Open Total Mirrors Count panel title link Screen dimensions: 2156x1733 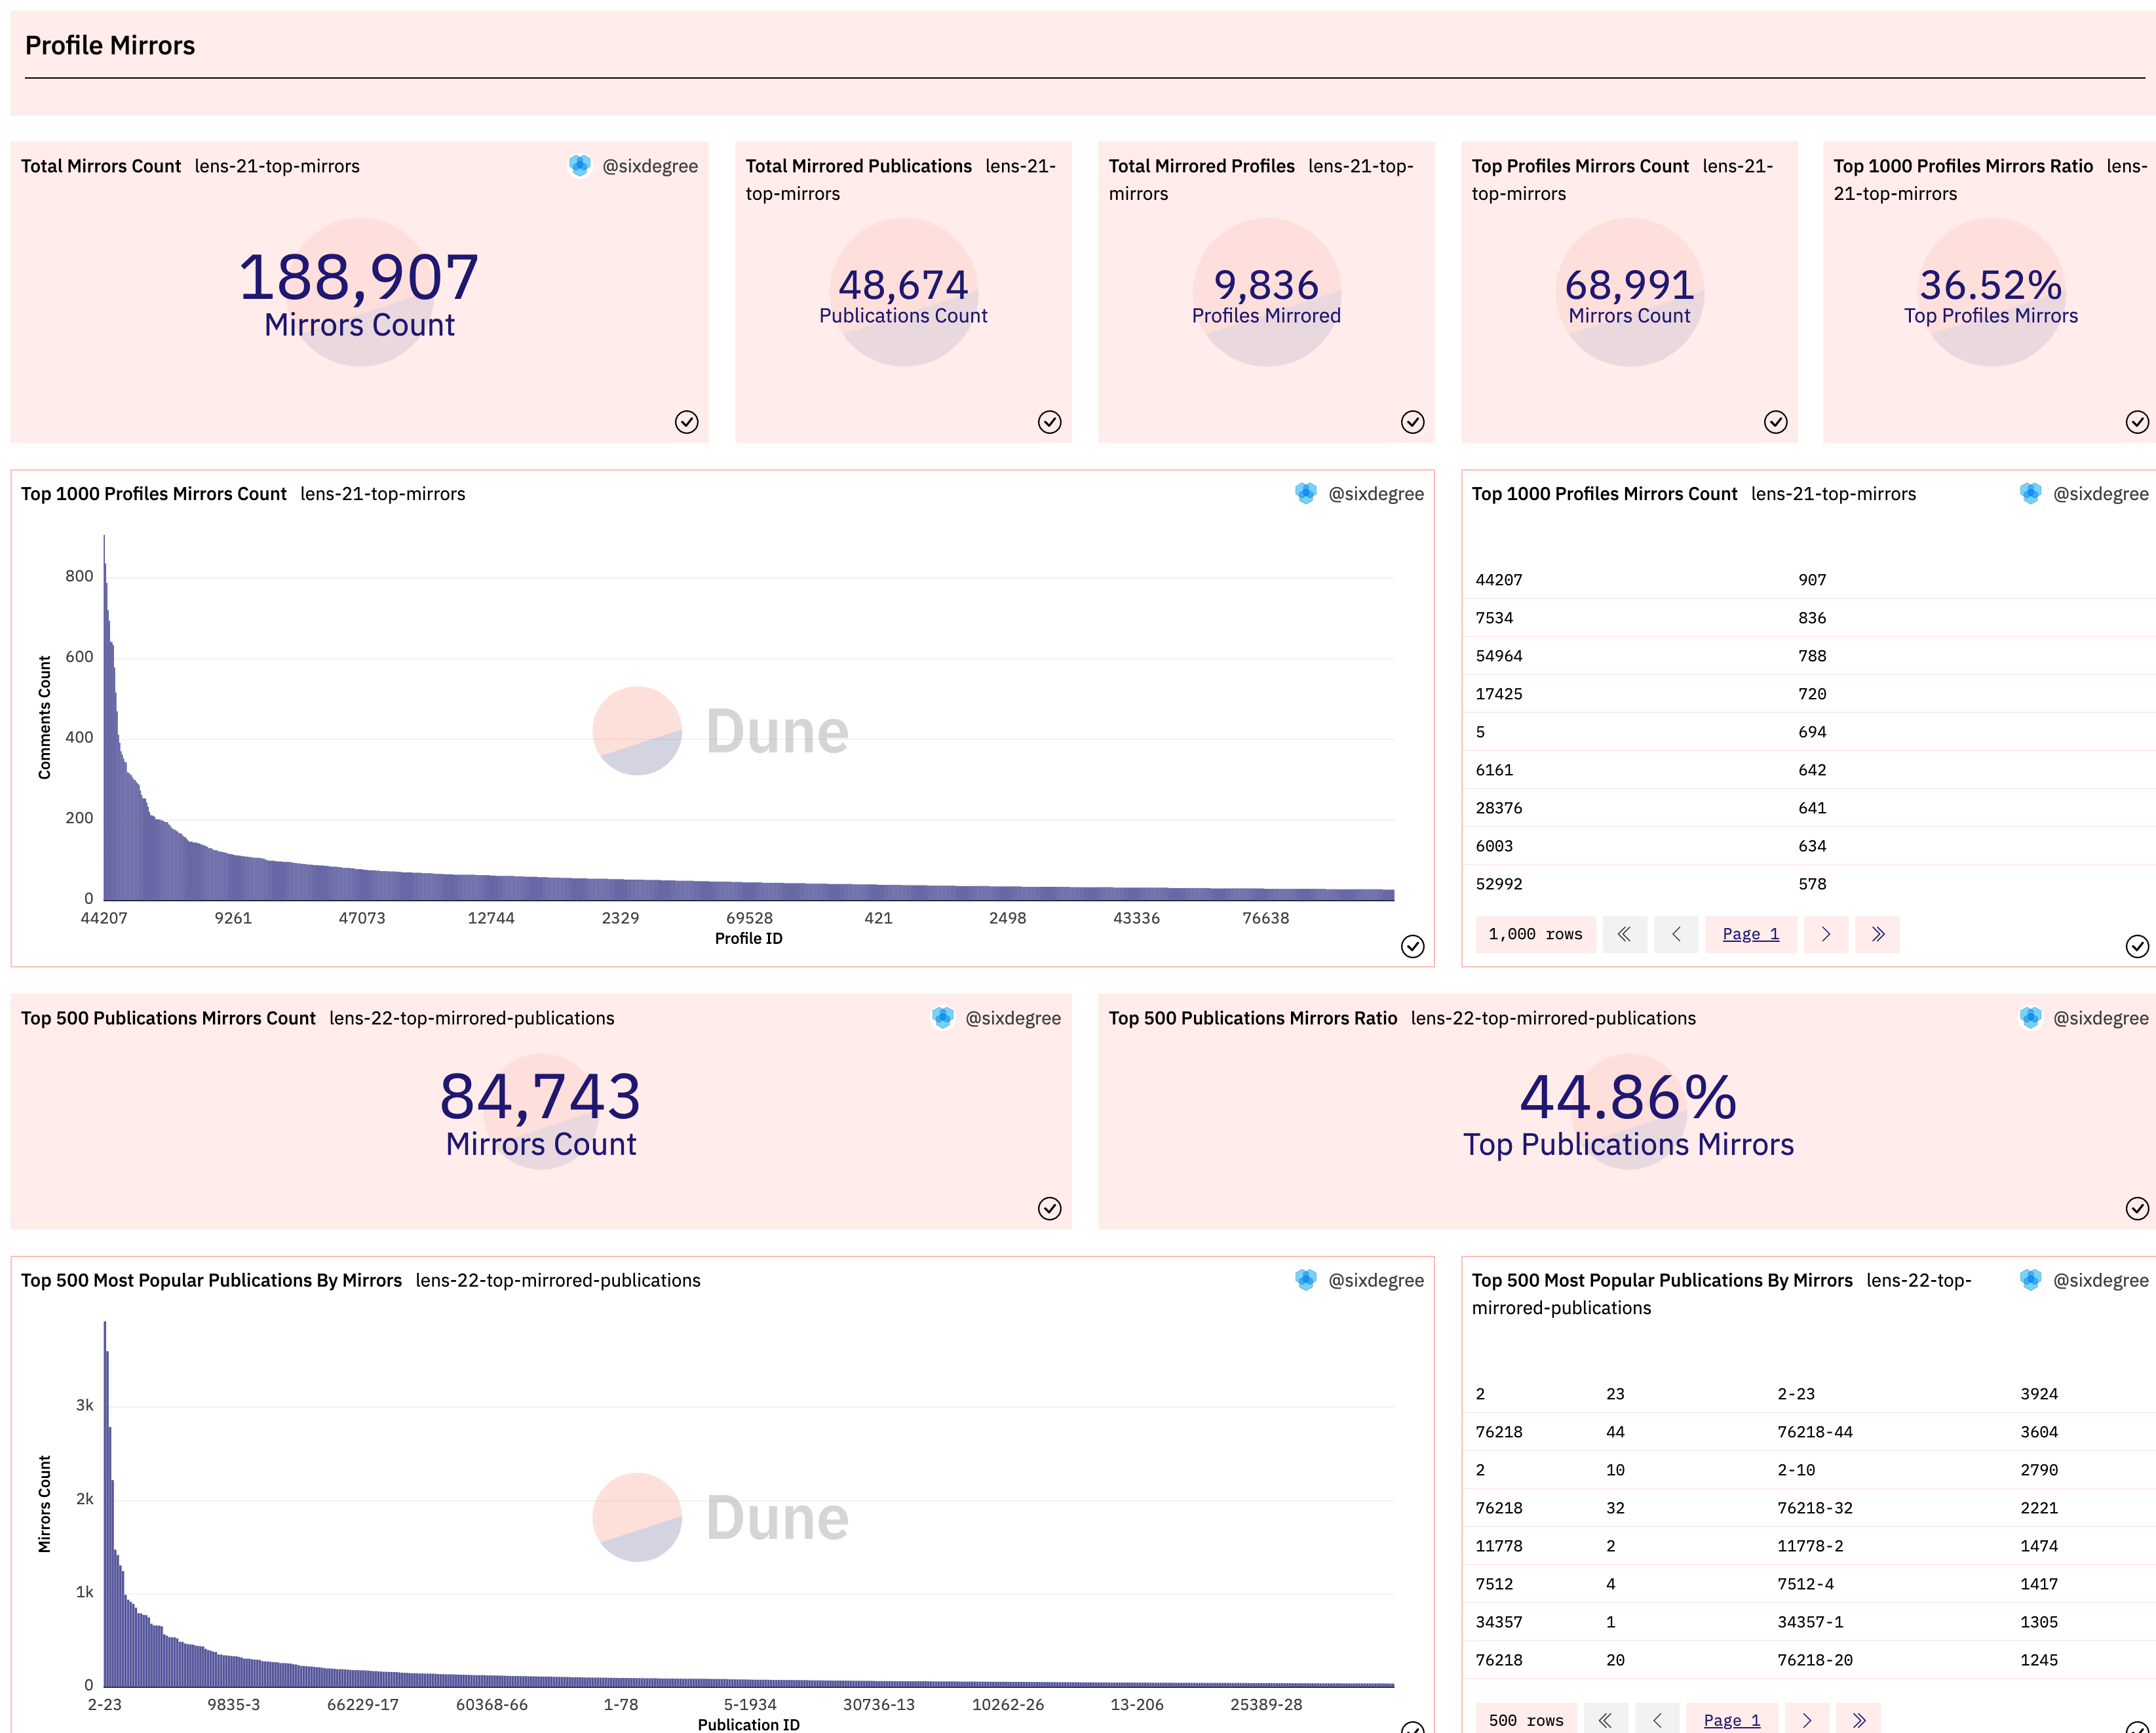[x=101, y=166]
